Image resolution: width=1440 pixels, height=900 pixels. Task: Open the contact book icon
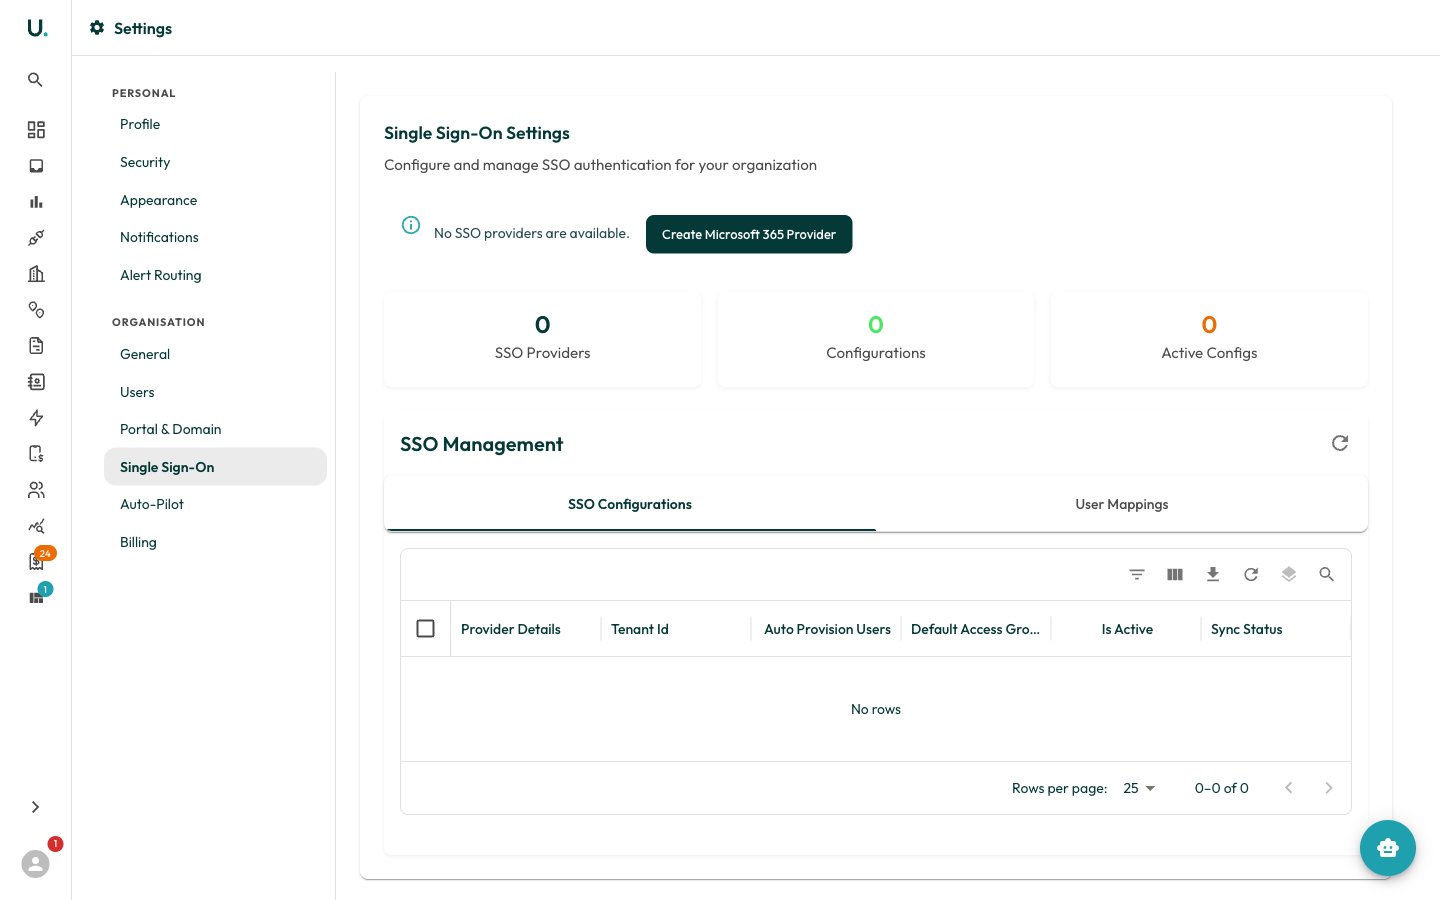[x=36, y=382]
